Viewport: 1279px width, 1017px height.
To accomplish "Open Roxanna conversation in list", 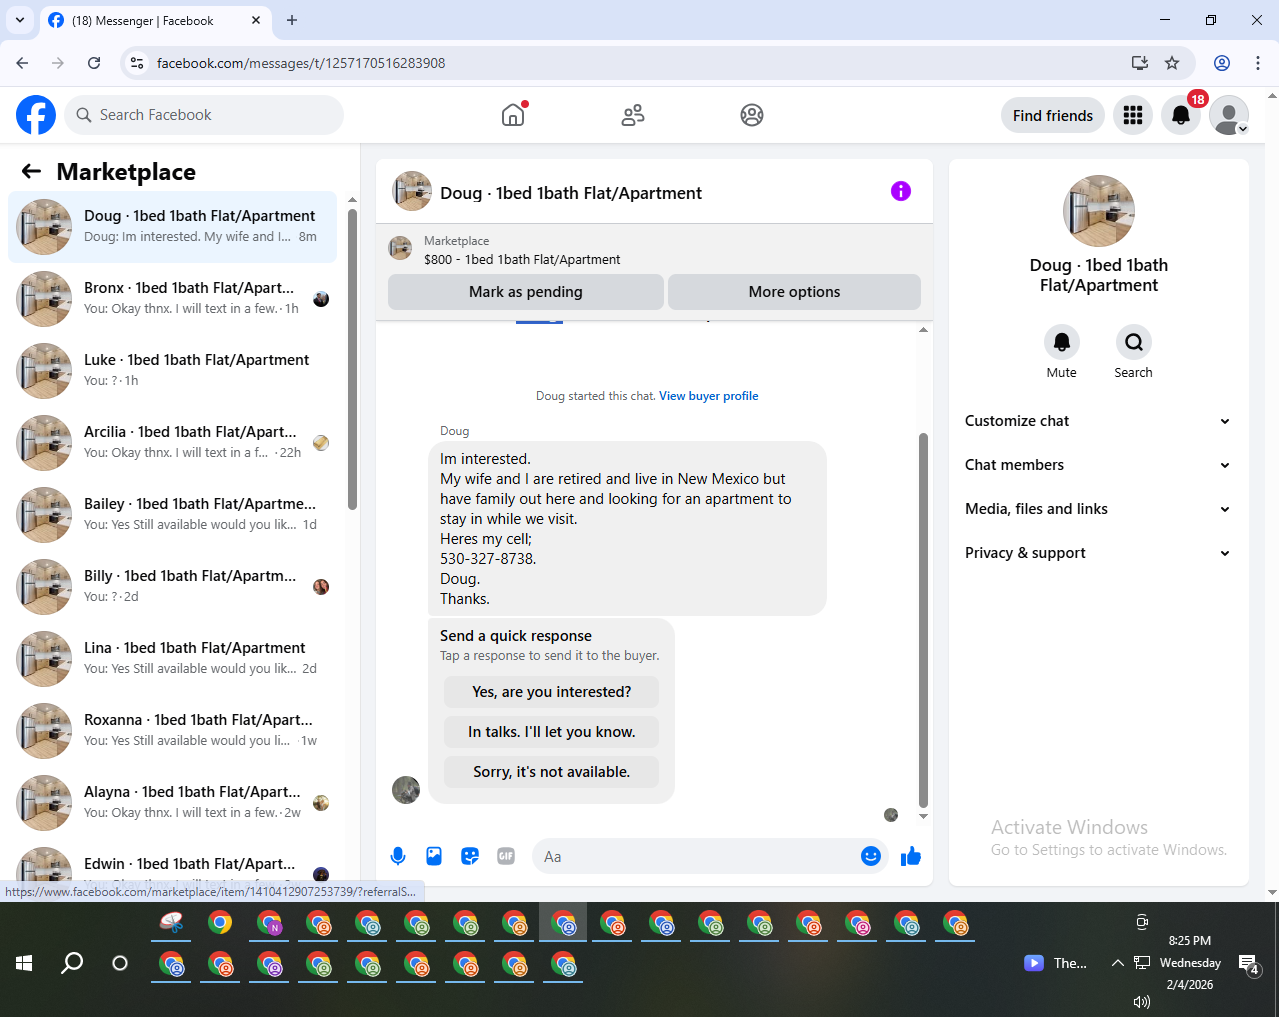I will 173,731.
